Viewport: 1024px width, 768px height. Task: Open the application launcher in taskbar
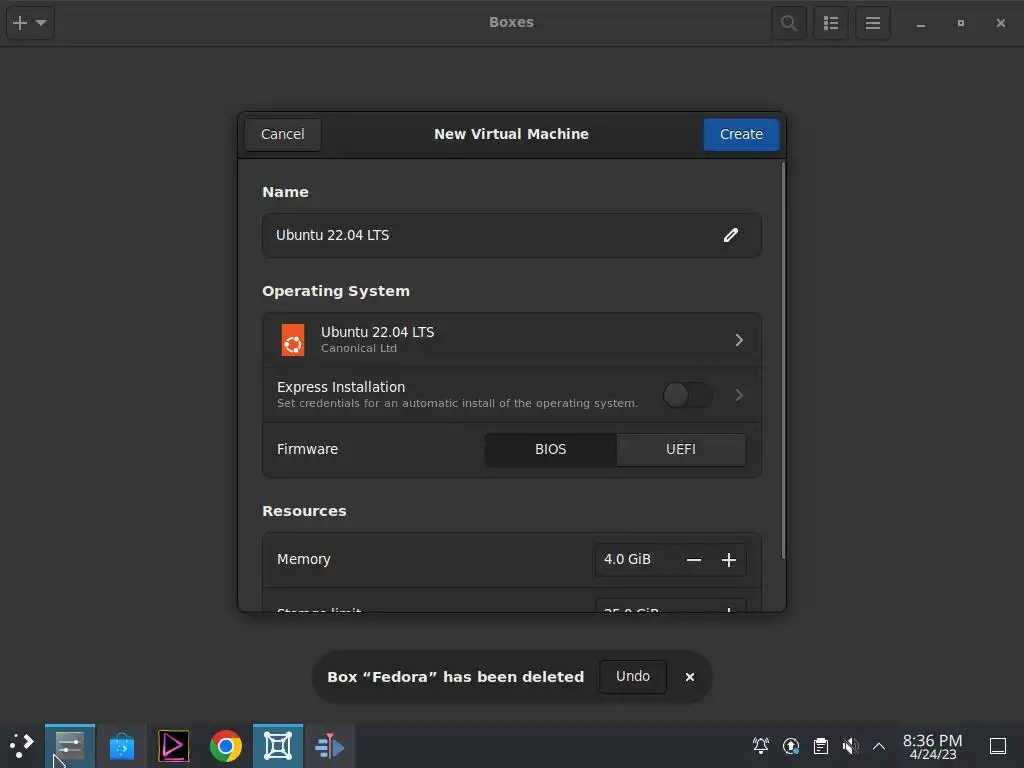(x=22, y=746)
